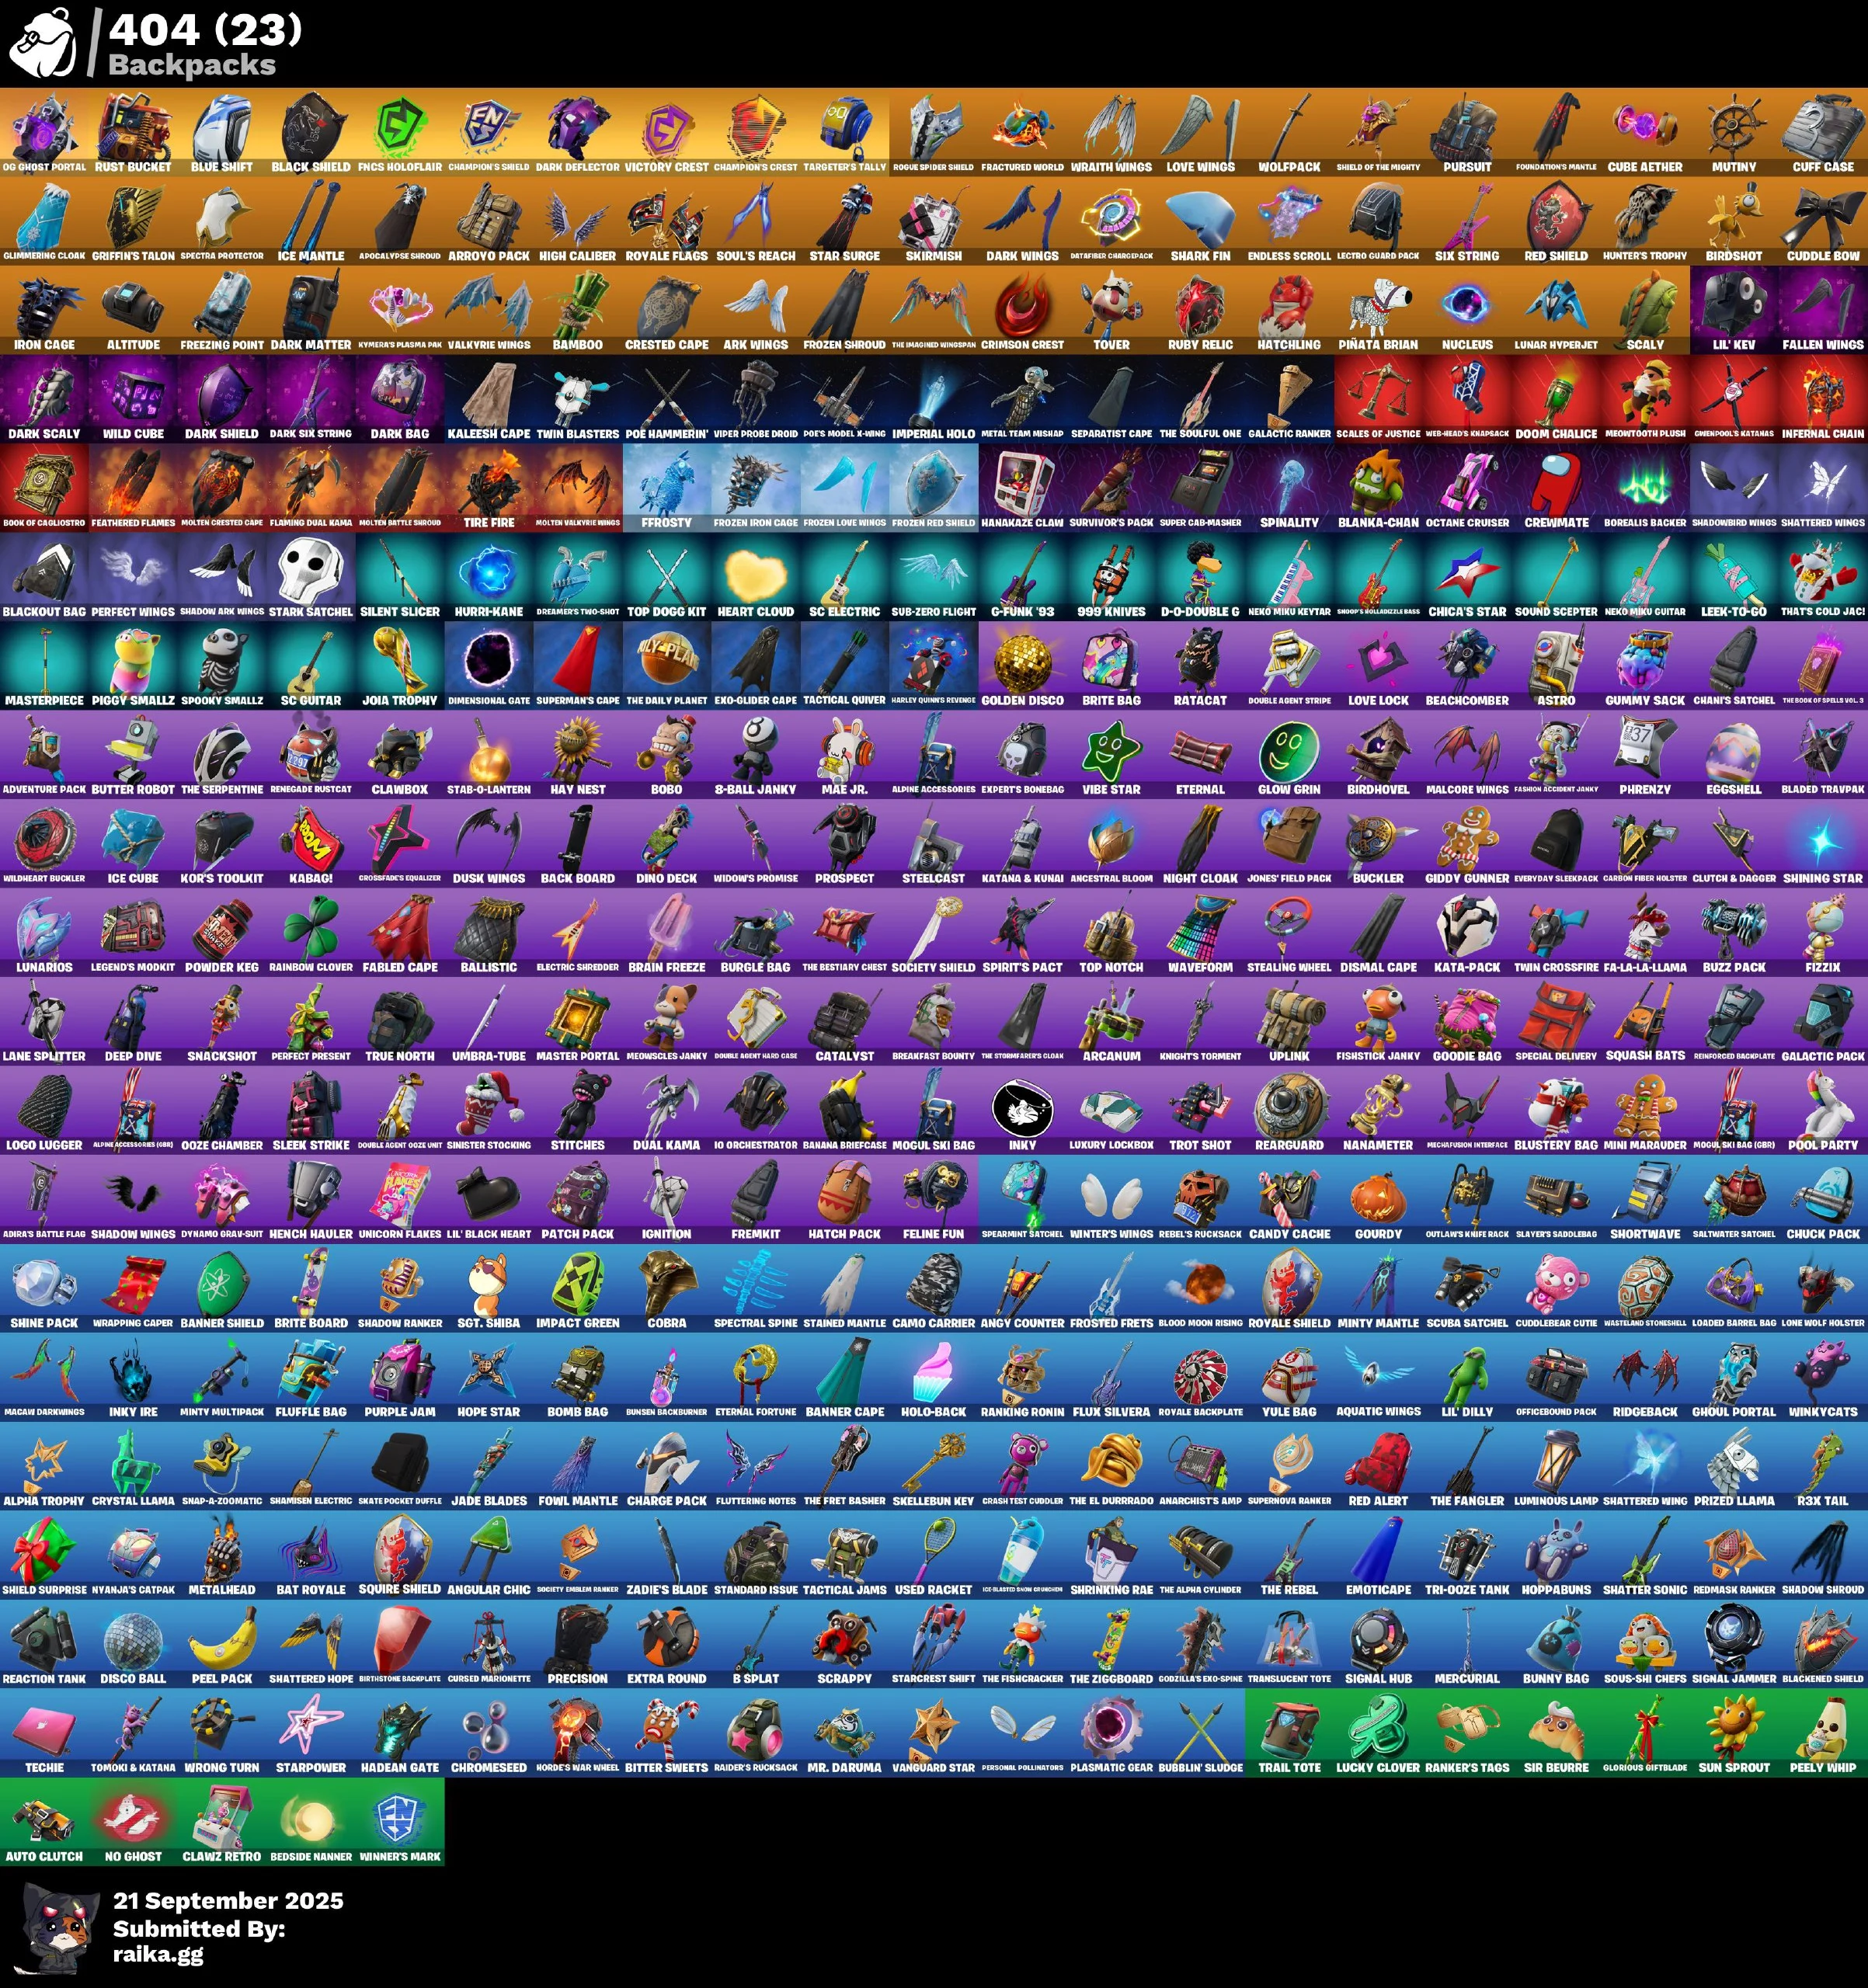The height and width of the screenshot is (1988, 1868).
Task: Select the Winner's Mark thumbnail
Action: click(400, 1816)
